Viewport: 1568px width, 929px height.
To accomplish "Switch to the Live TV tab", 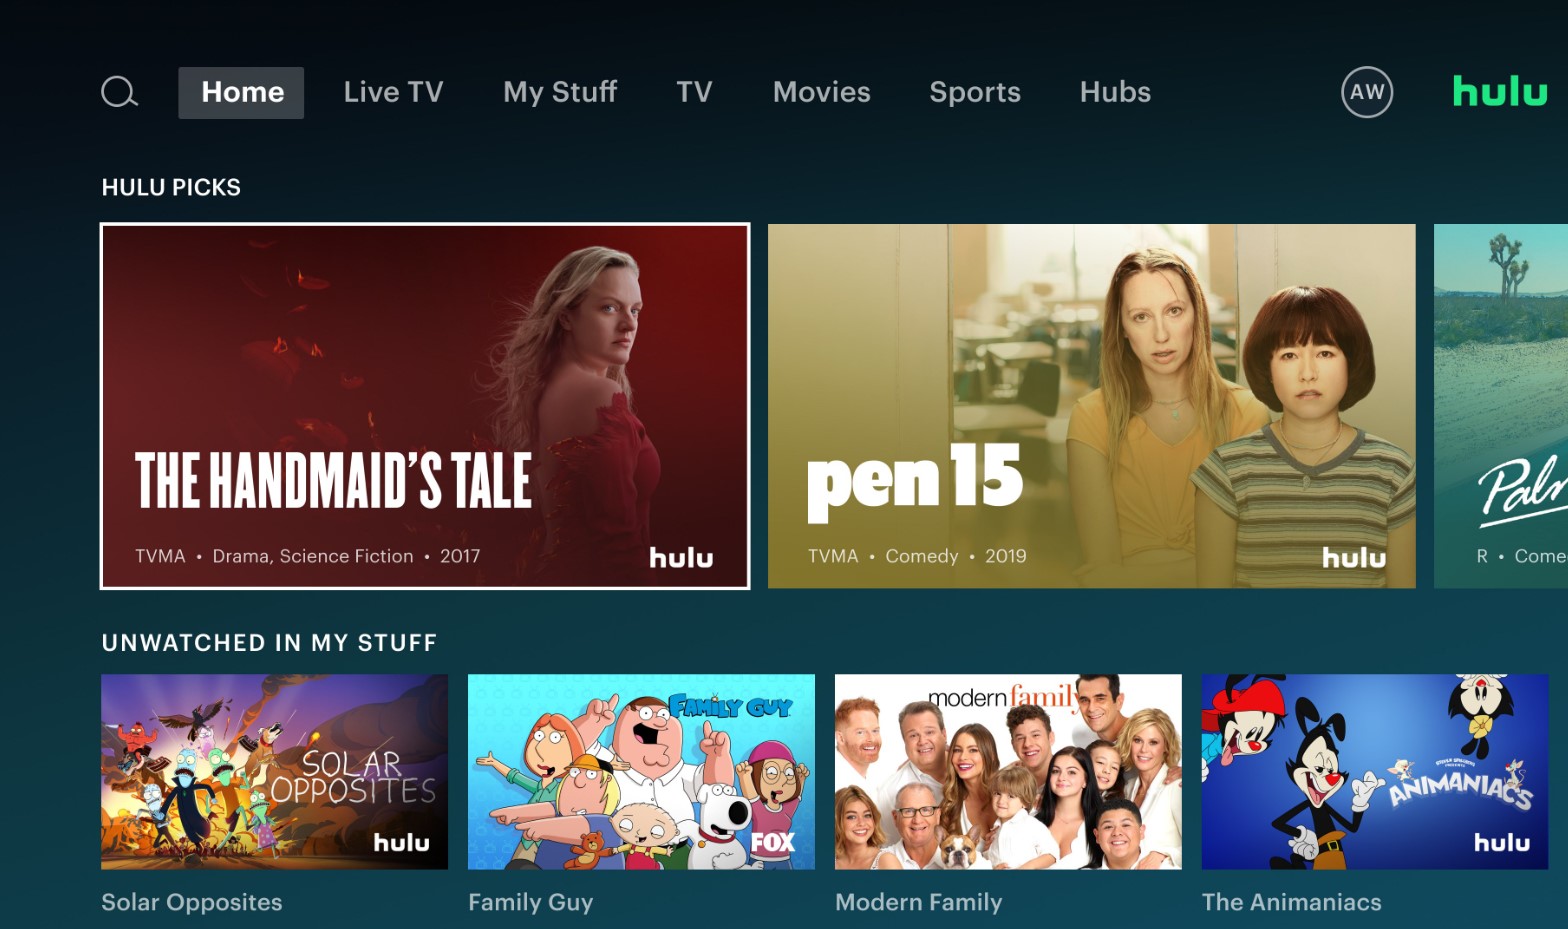I will click(393, 92).
